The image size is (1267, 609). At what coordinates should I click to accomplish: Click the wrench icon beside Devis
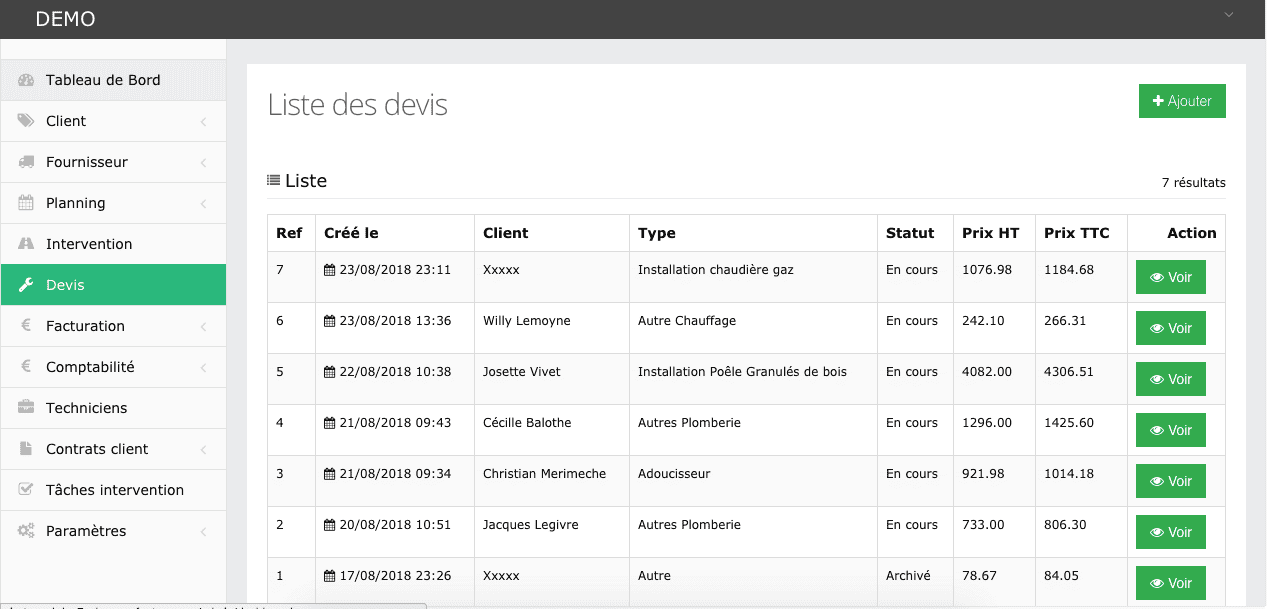[x=26, y=285]
